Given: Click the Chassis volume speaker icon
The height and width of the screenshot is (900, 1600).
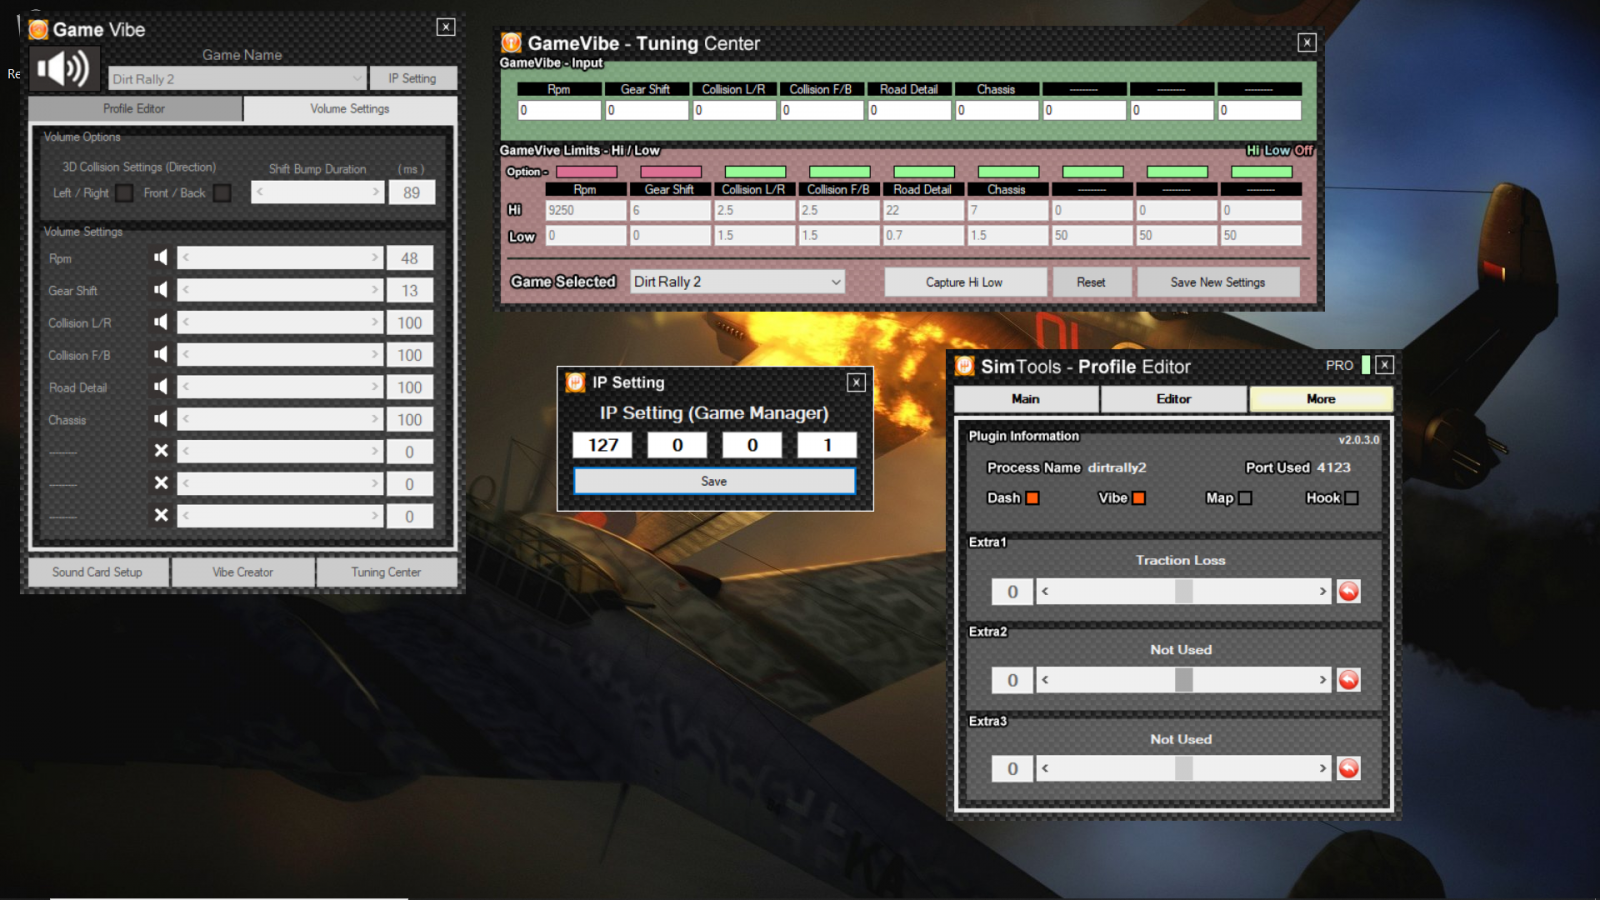Looking at the screenshot, I should coord(160,419).
